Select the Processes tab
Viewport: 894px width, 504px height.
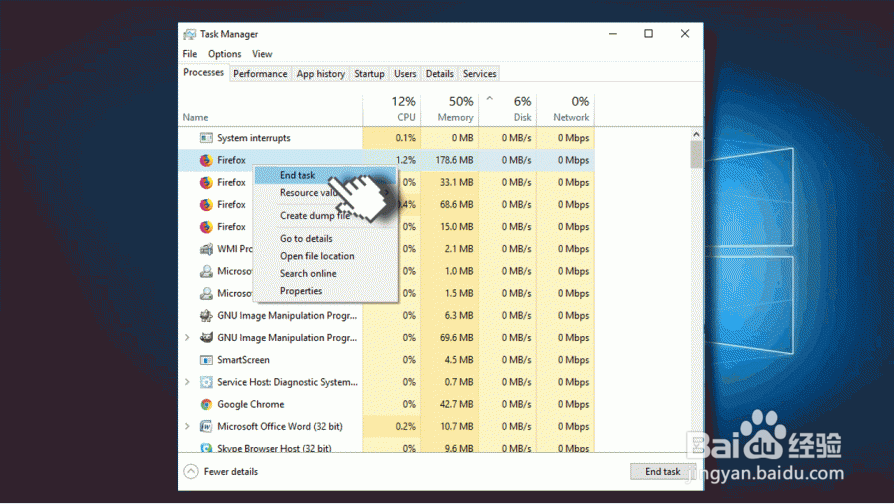click(x=204, y=72)
